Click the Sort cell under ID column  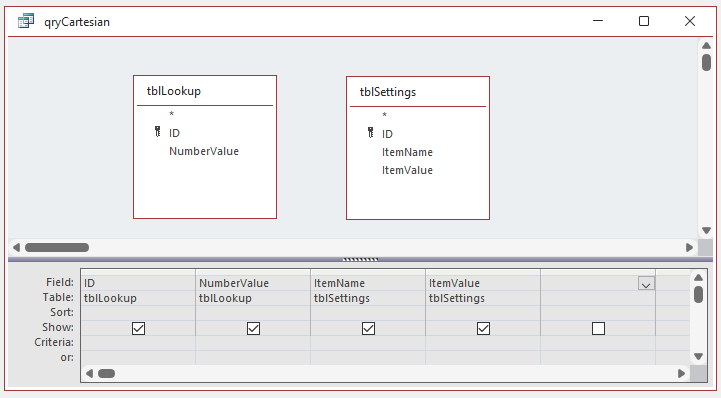pyautogui.click(x=138, y=313)
